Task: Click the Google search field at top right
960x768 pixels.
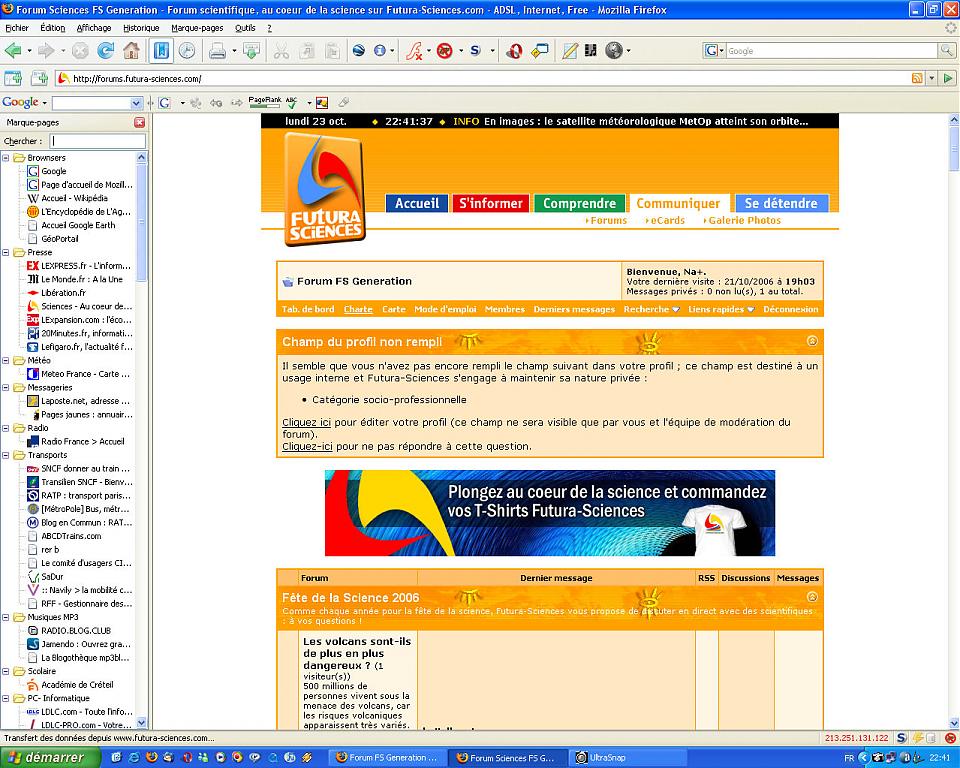Action: (x=831, y=51)
